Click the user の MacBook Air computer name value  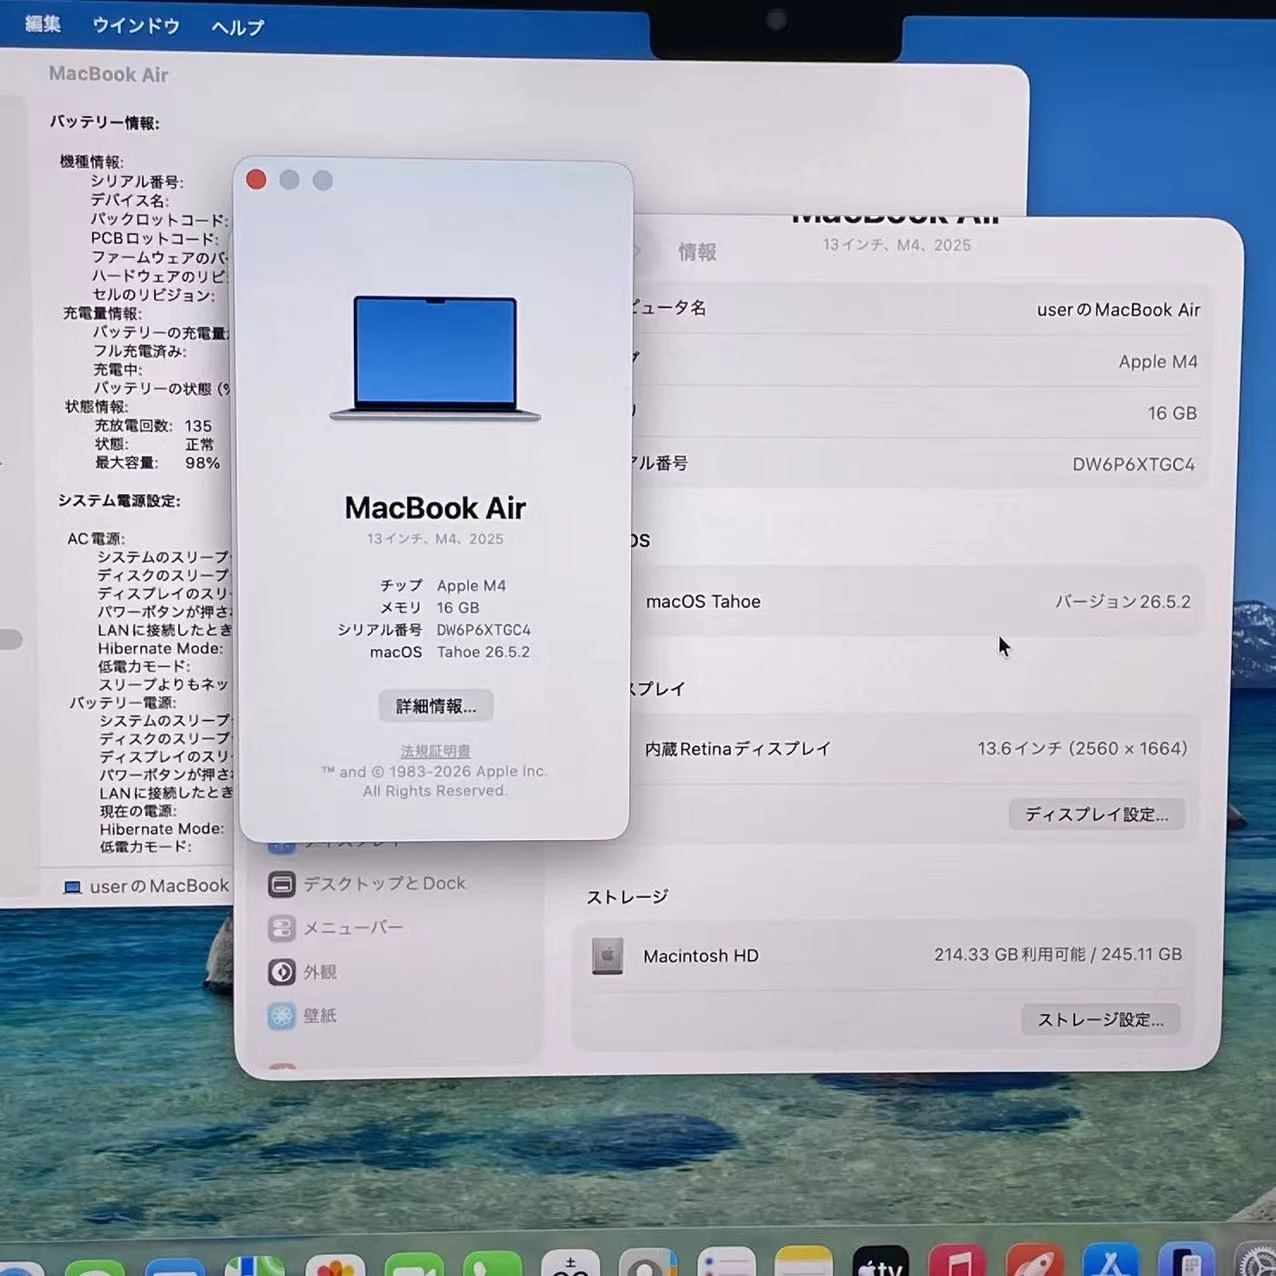tap(1118, 310)
